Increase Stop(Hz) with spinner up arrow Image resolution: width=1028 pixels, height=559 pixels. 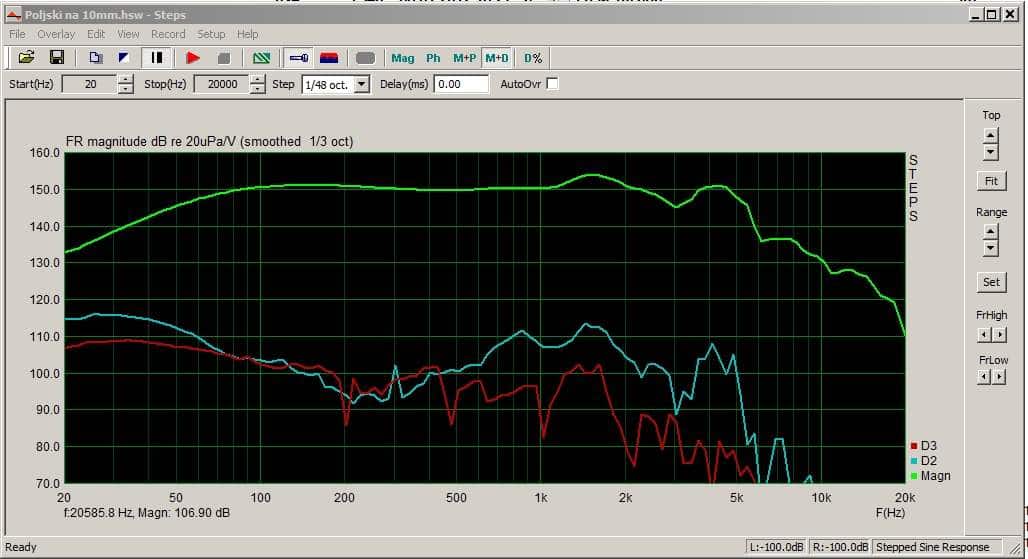pos(258,79)
